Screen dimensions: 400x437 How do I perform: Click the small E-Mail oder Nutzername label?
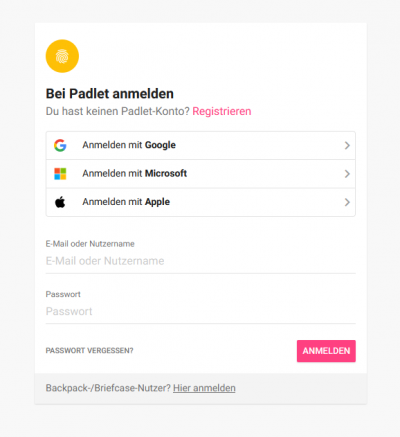(x=90, y=244)
